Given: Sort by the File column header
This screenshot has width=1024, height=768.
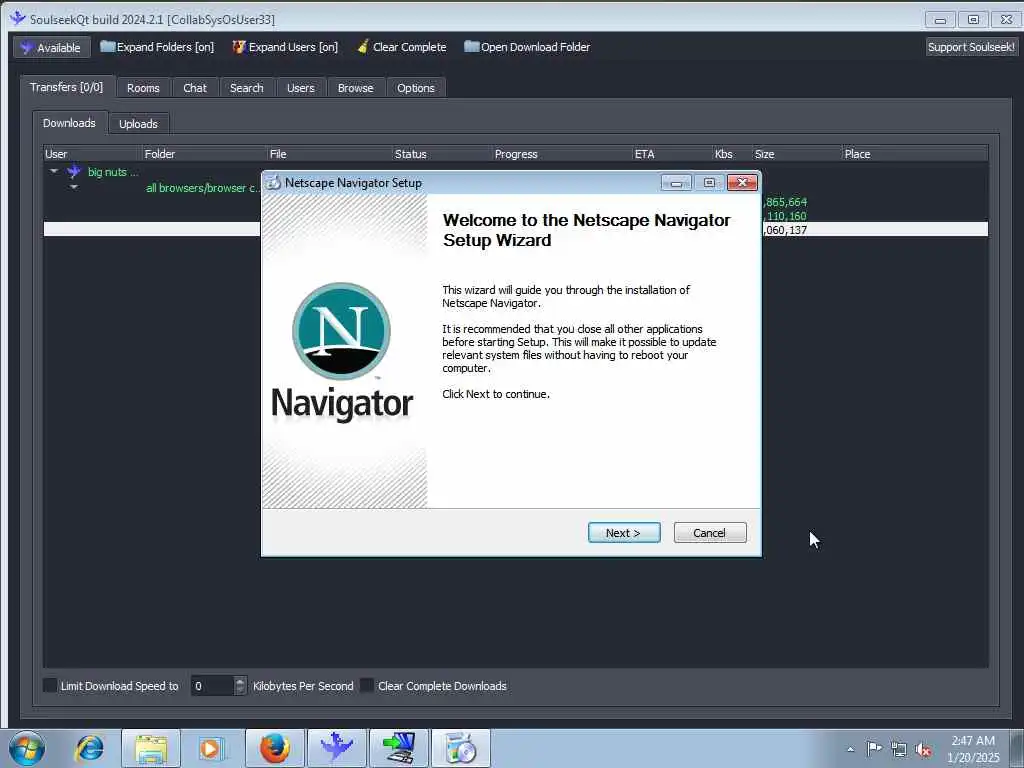Looking at the screenshot, I should click(x=330, y=154).
